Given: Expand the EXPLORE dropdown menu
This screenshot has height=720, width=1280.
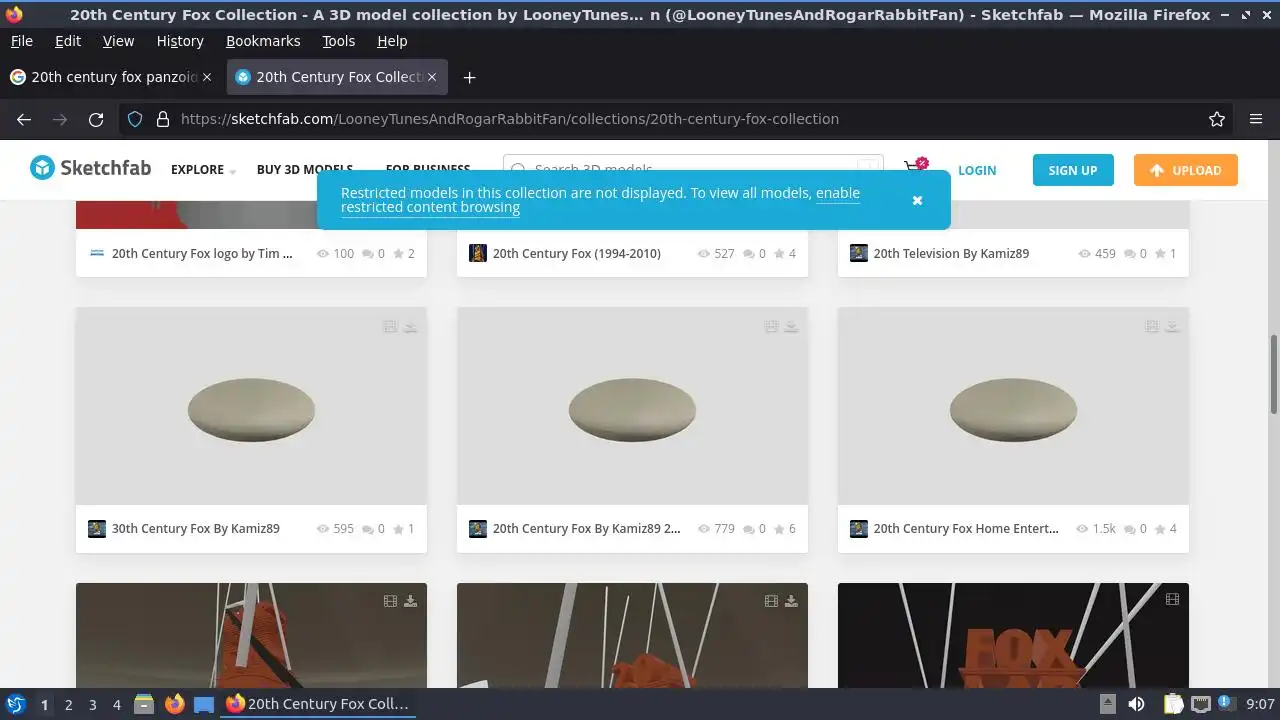Looking at the screenshot, I should click(x=203, y=170).
